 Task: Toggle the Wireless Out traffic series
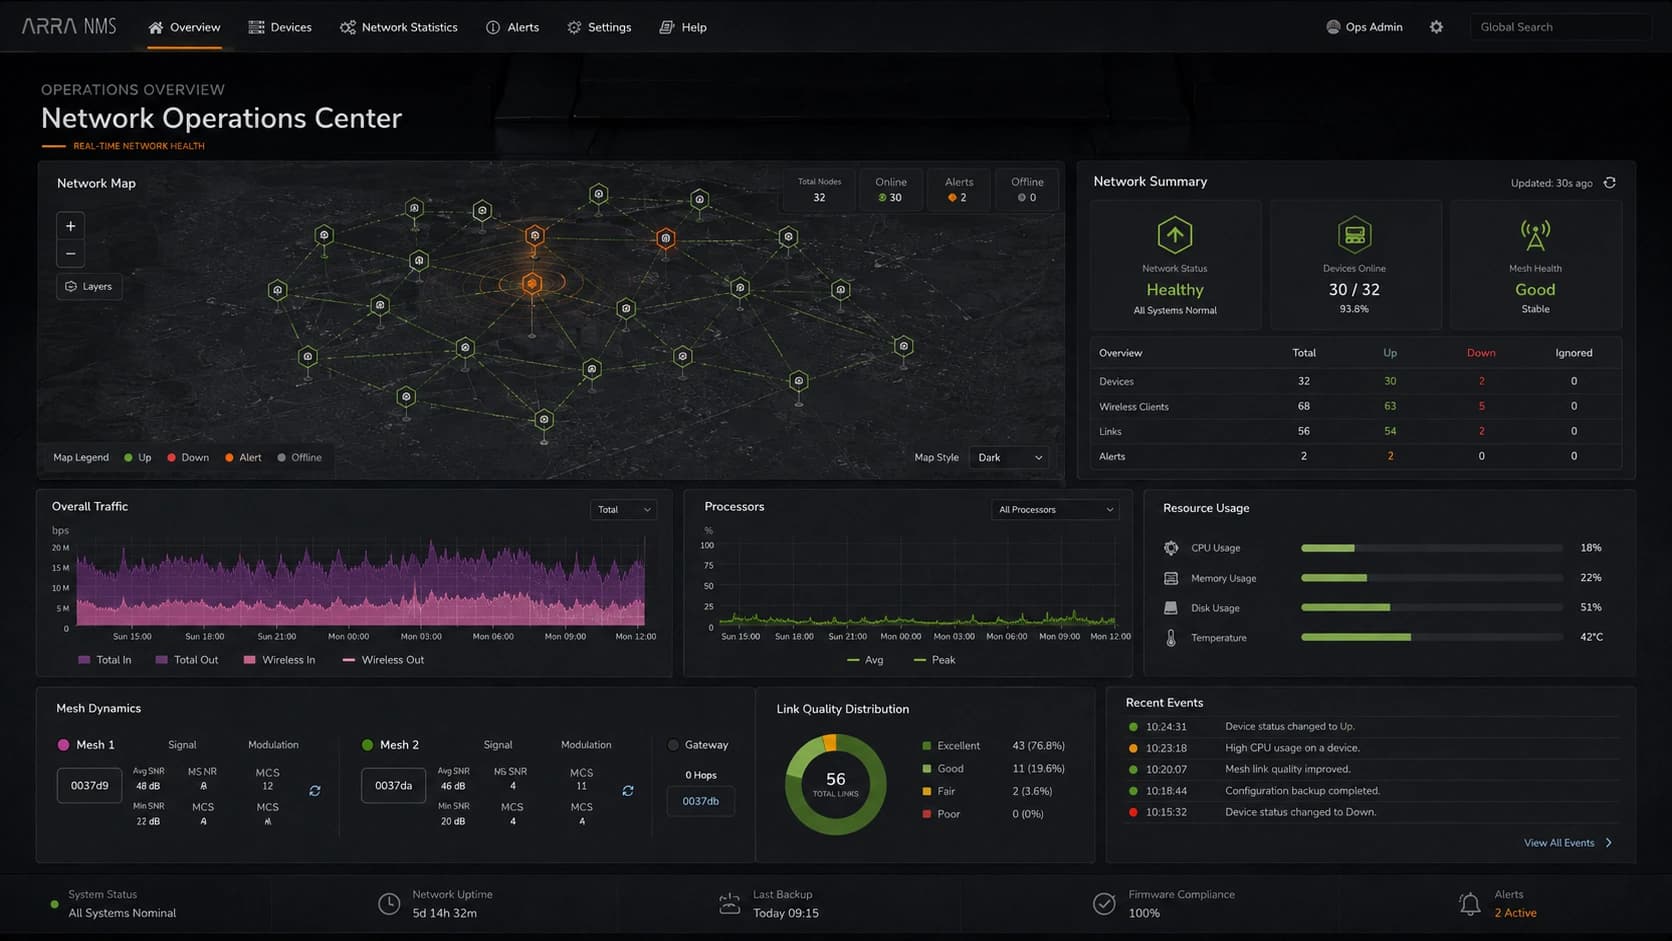(x=383, y=660)
